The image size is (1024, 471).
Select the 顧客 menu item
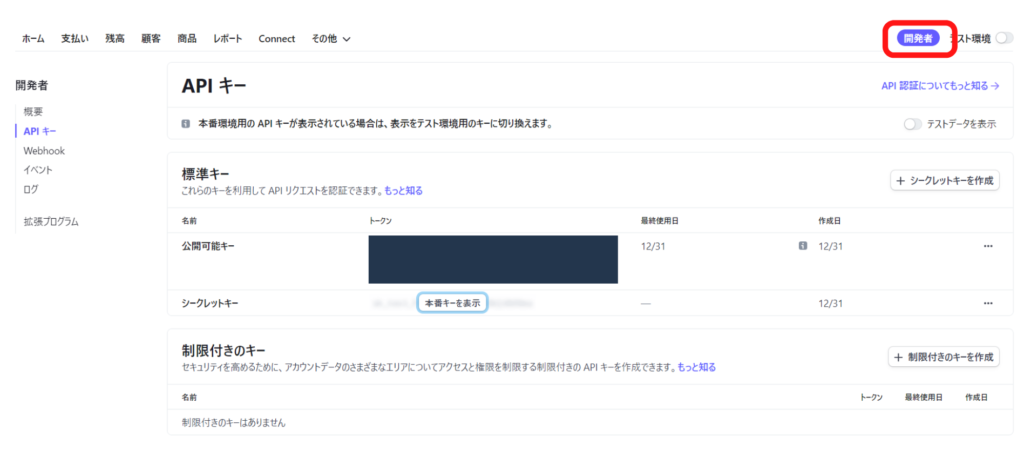(x=151, y=39)
